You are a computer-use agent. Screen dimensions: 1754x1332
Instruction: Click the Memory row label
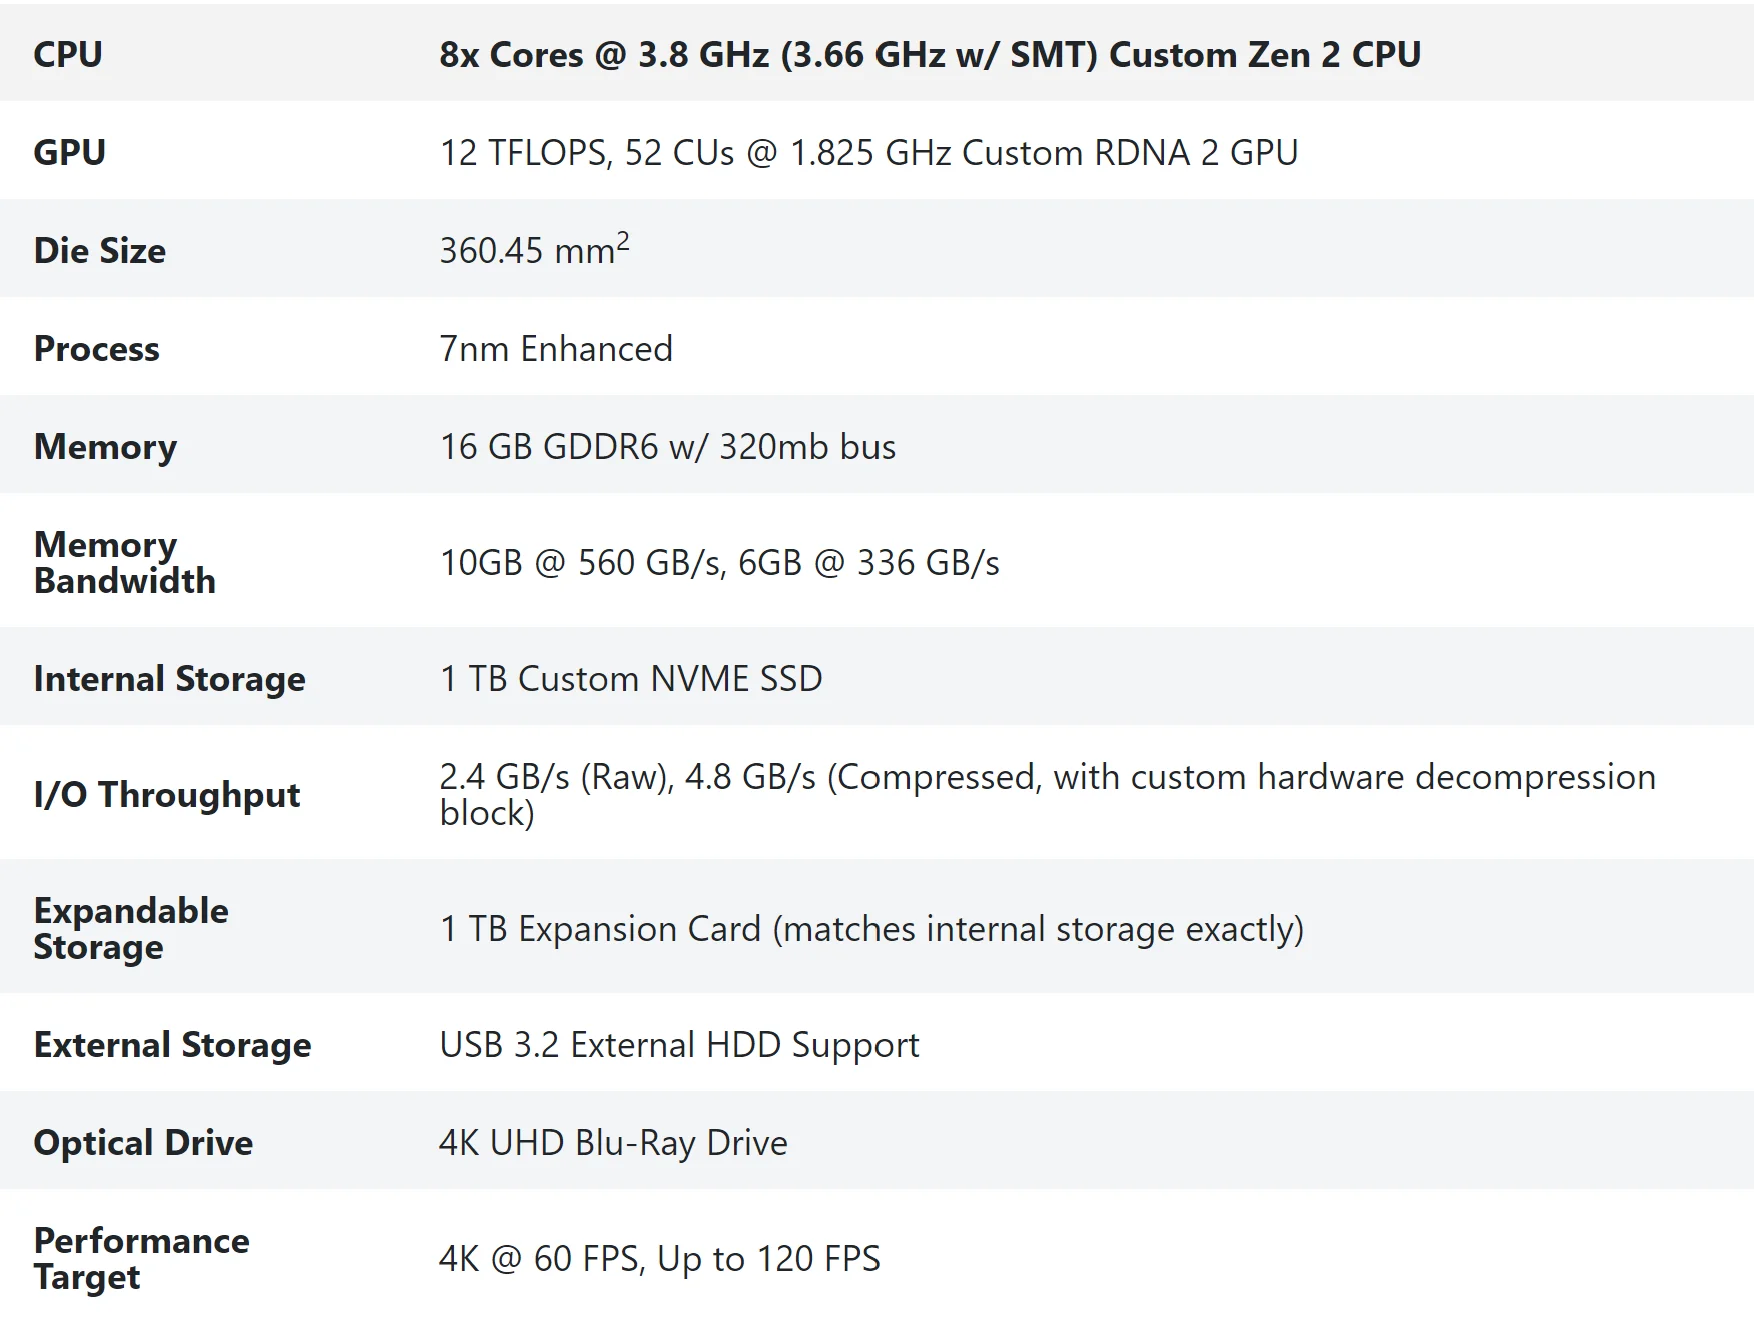(105, 447)
